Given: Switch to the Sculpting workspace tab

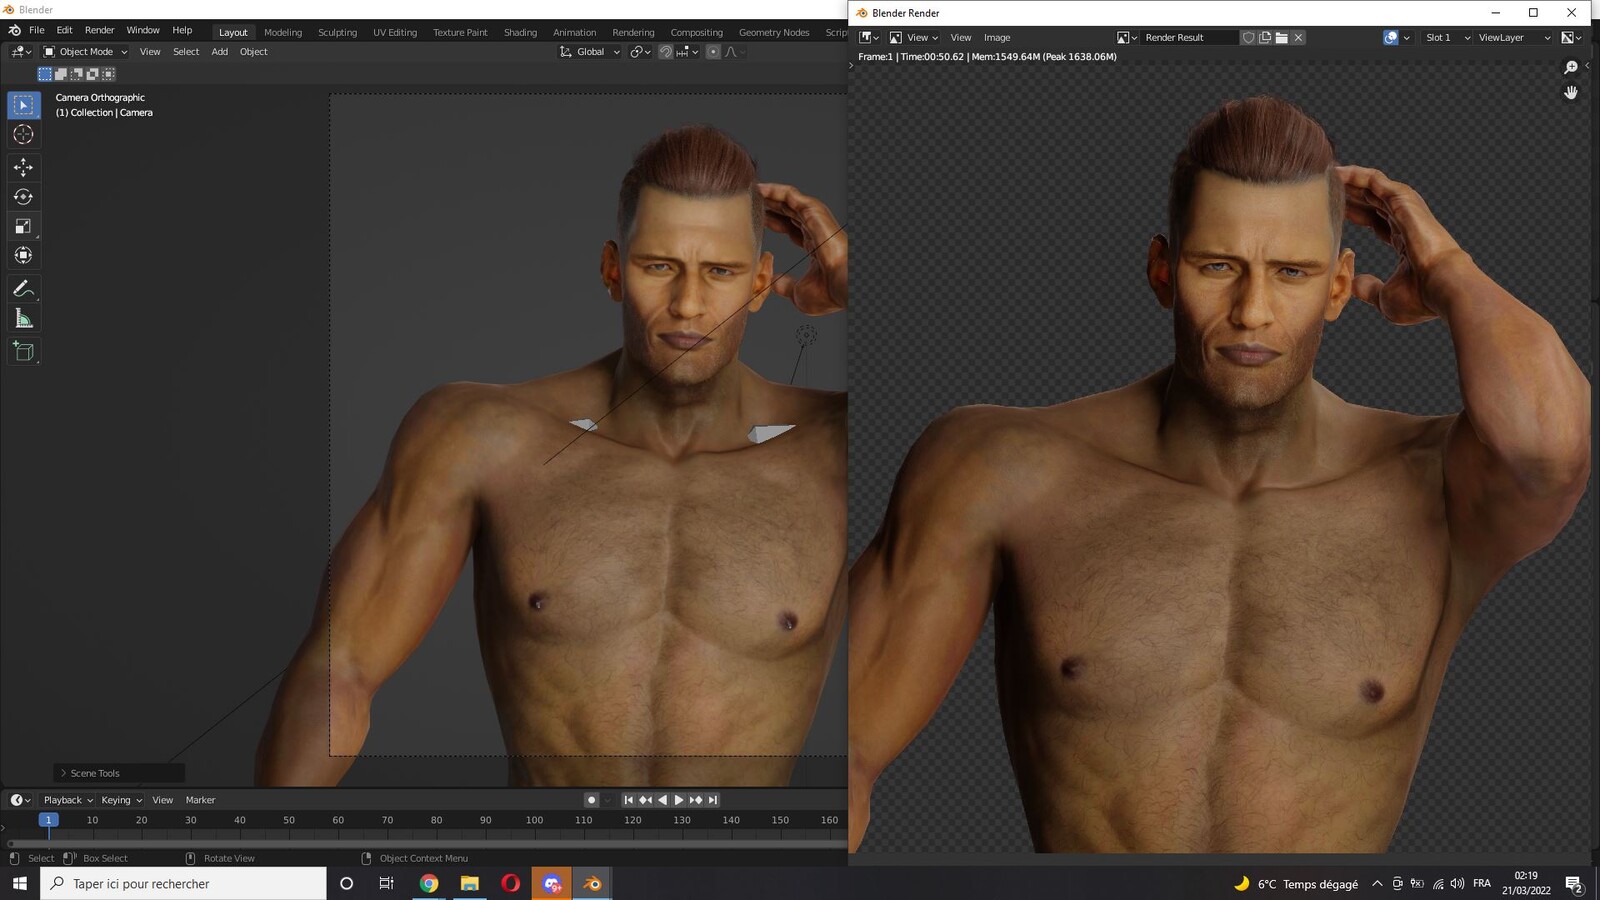Looking at the screenshot, I should point(337,32).
